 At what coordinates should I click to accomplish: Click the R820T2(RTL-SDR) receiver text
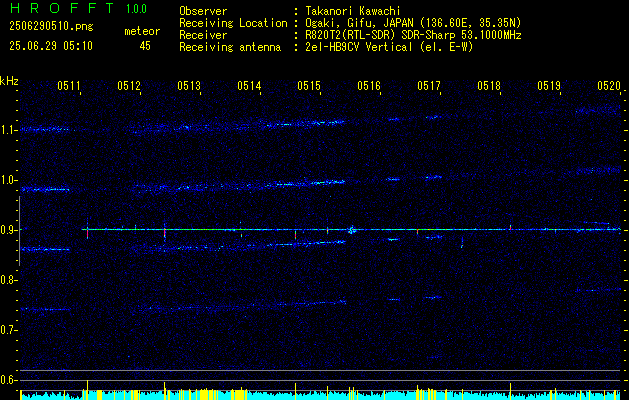(413, 35)
